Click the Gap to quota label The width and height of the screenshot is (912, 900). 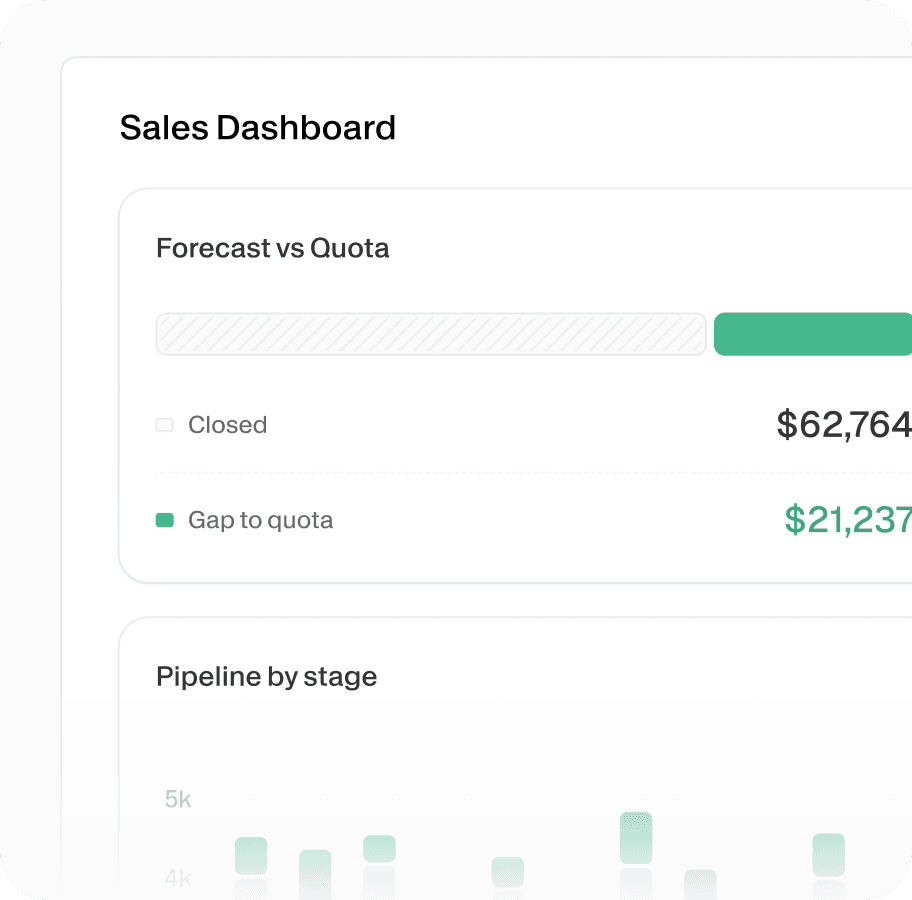click(x=260, y=520)
